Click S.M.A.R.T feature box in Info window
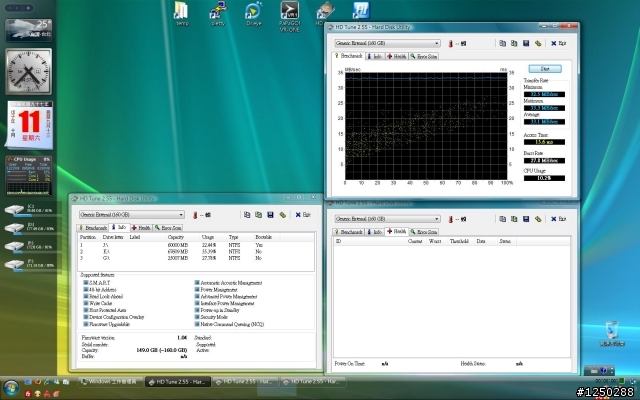 tap(86, 282)
